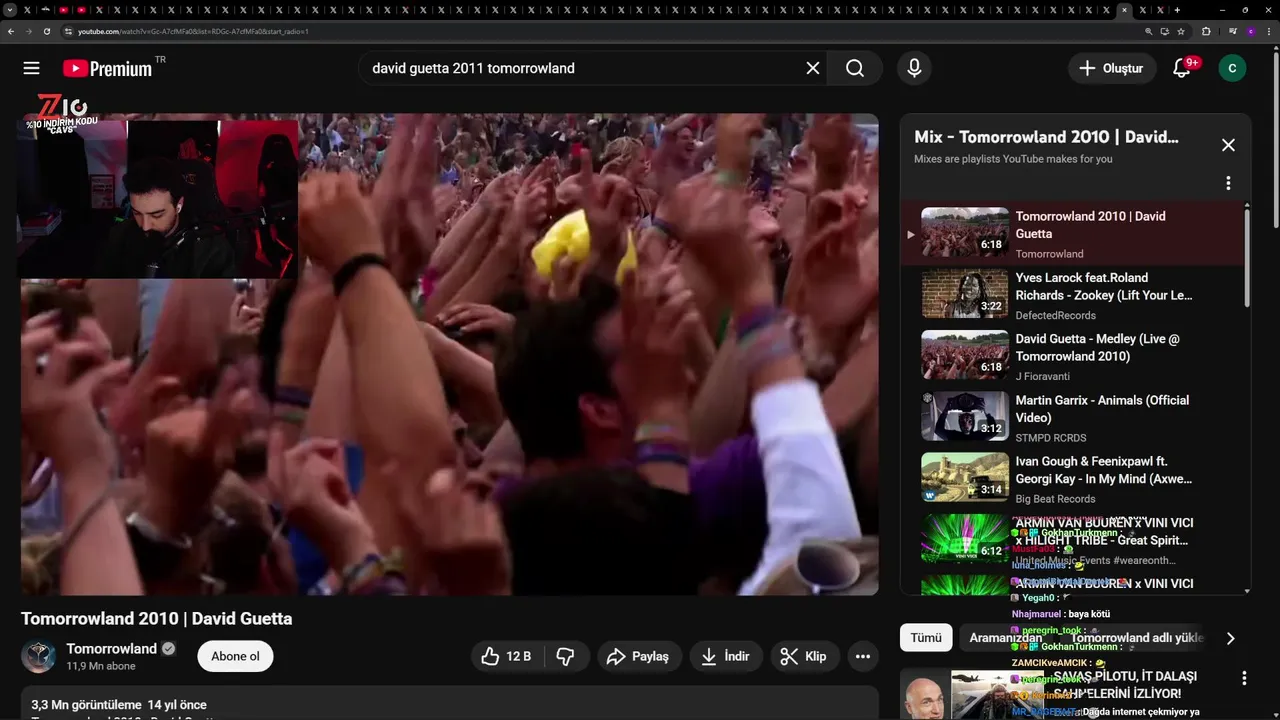Image resolution: width=1280 pixels, height=720 pixels.
Task: Open more video actions menu
Action: click(x=863, y=656)
